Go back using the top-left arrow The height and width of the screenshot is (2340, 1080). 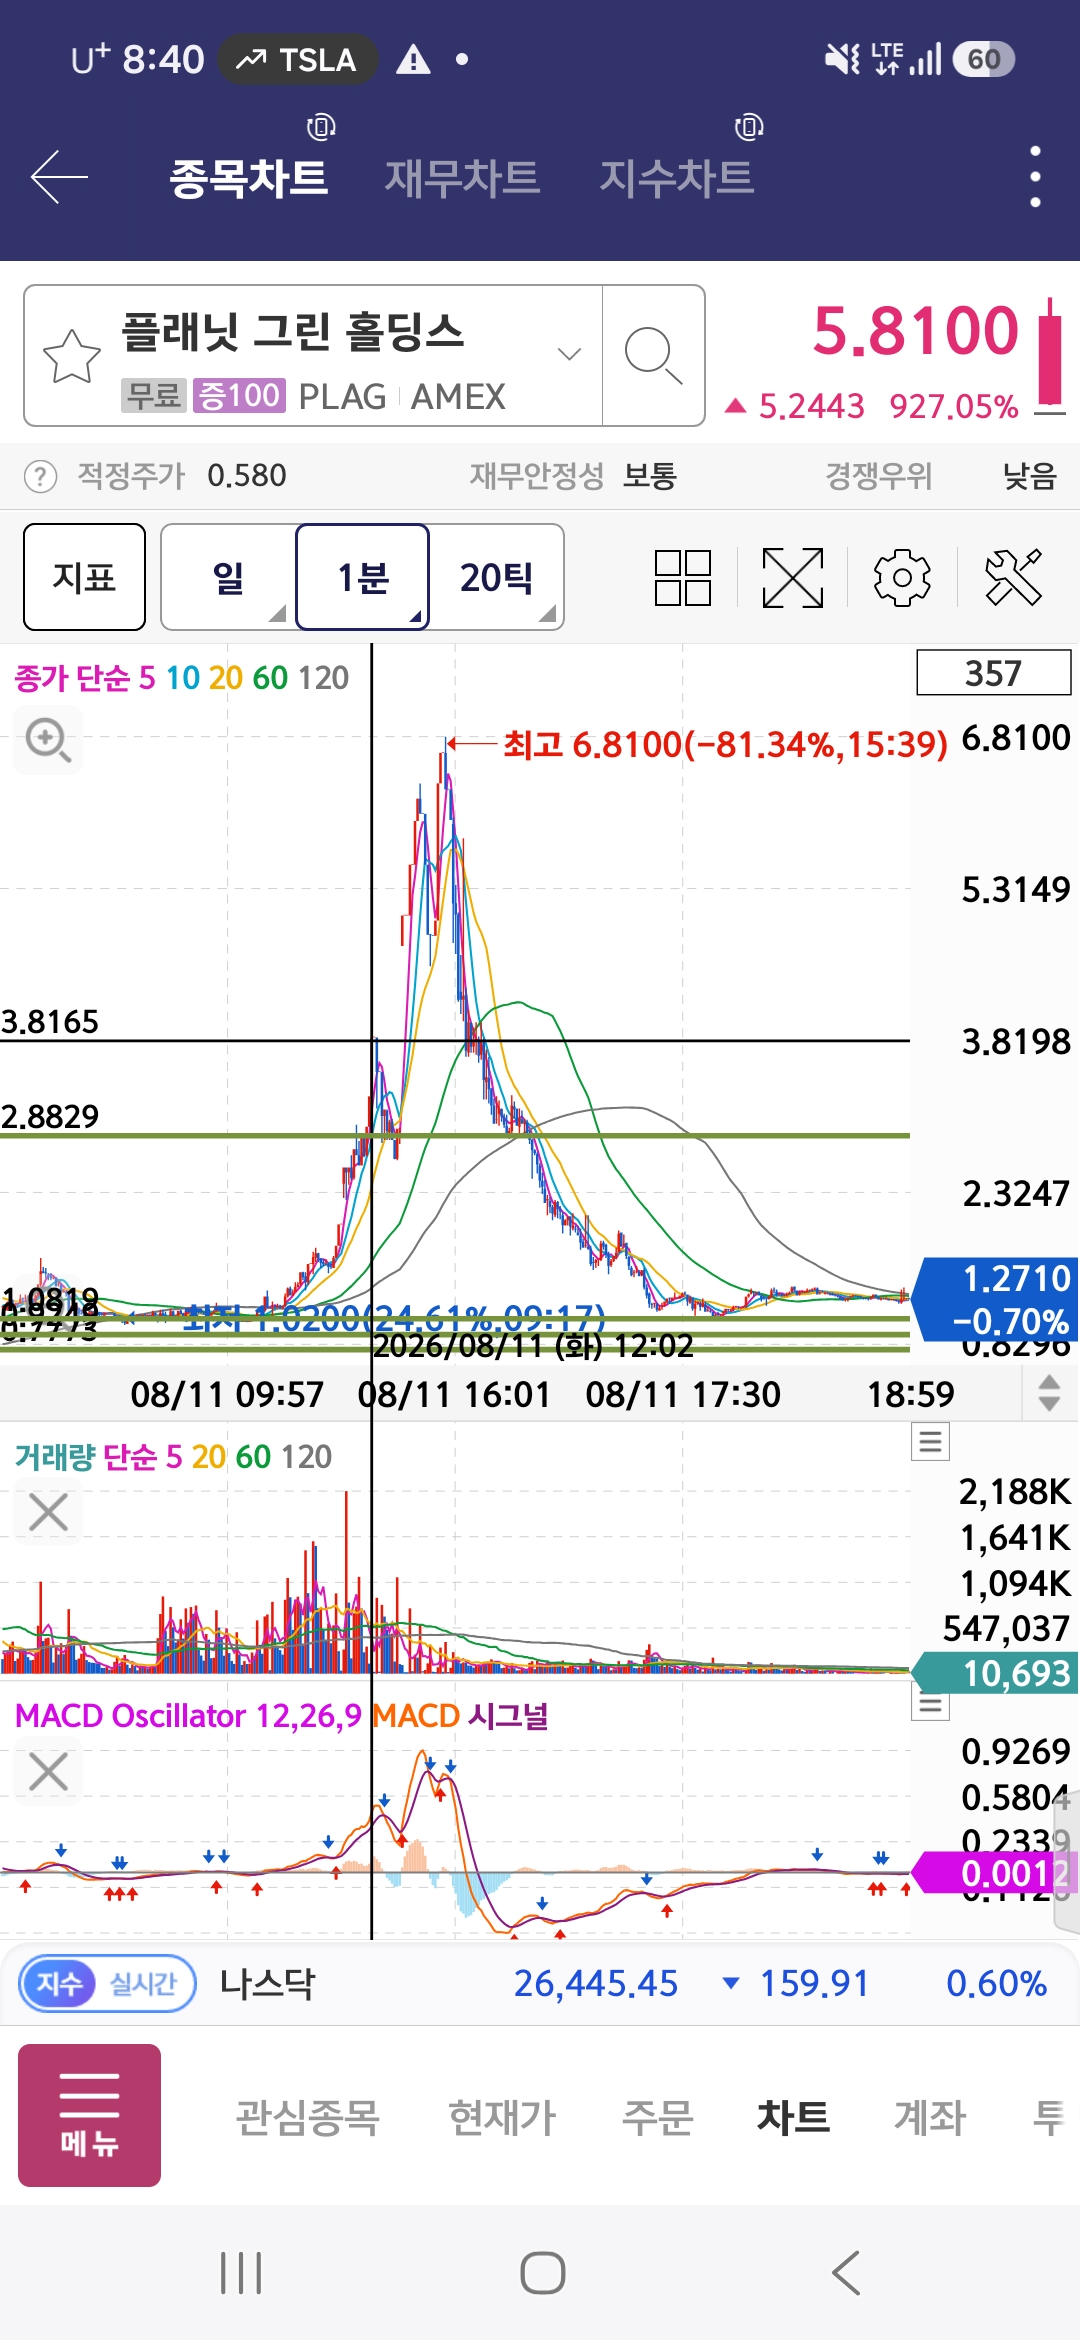pyautogui.click(x=60, y=177)
